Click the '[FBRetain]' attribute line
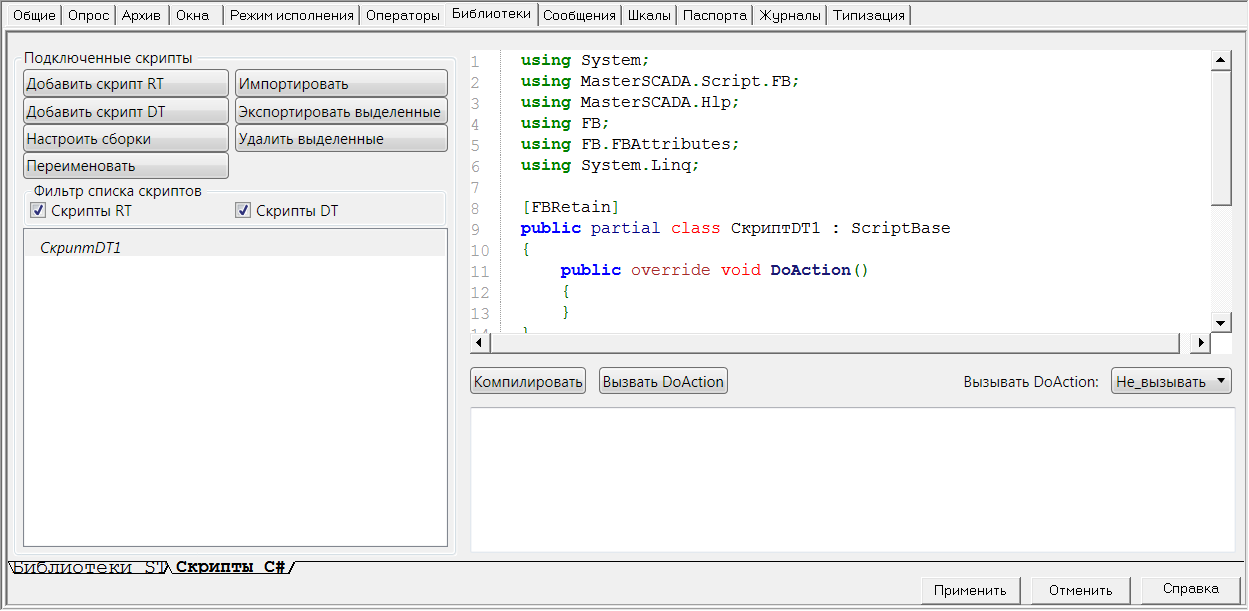The image size is (1249, 611). [x=570, y=207]
